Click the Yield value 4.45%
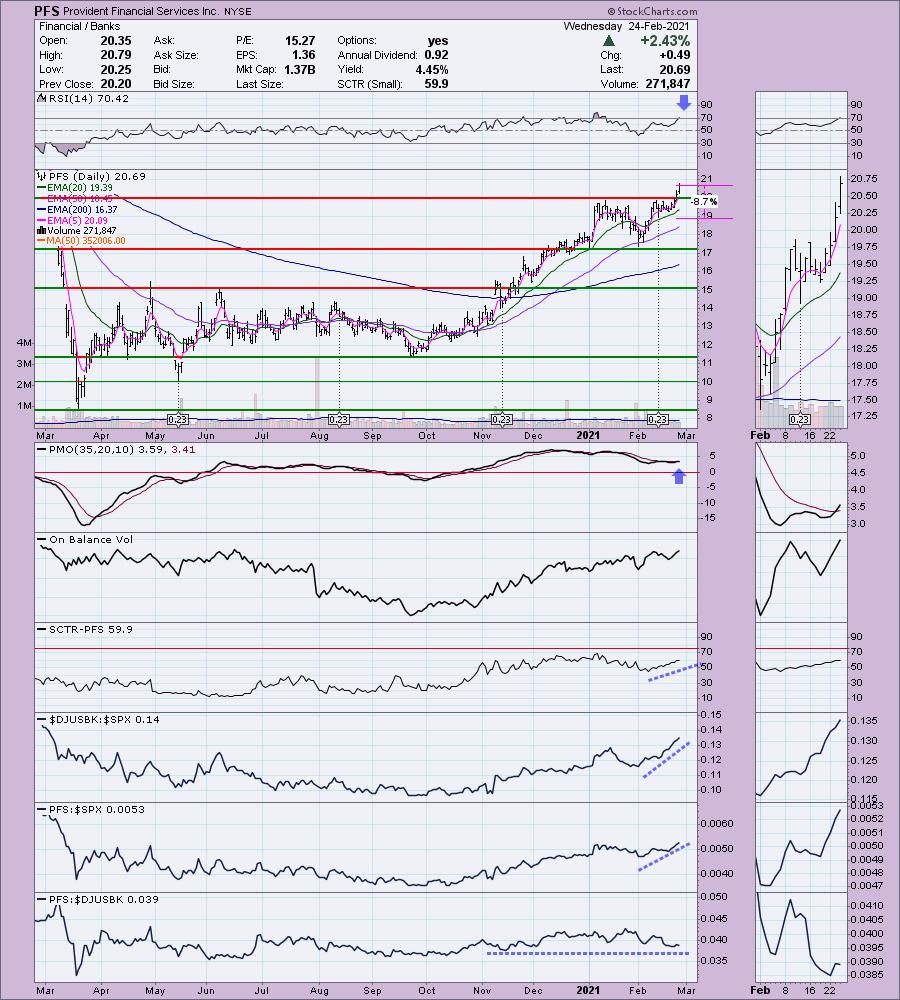The width and height of the screenshot is (900, 1000). pos(432,70)
